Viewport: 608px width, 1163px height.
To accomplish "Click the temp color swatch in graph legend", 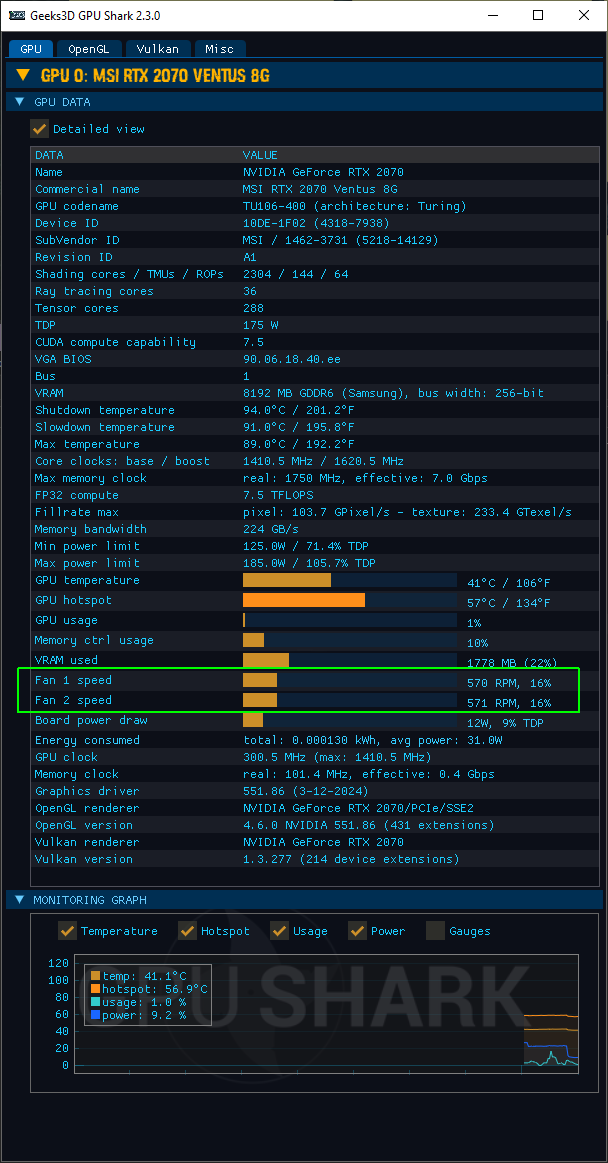I will [x=95, y=976].
